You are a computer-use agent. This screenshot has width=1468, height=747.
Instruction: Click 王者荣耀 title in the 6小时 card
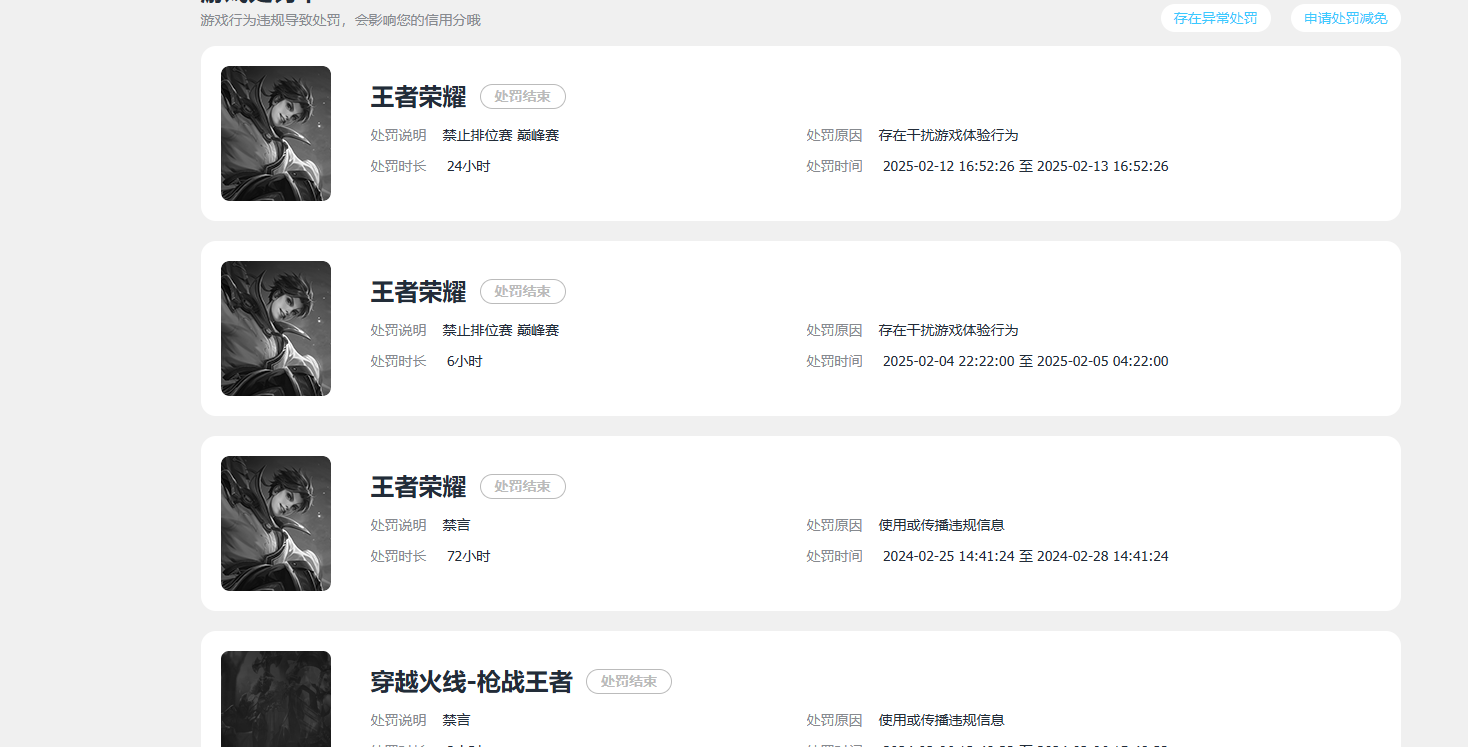pyautogui.click(x=418, y=292)
